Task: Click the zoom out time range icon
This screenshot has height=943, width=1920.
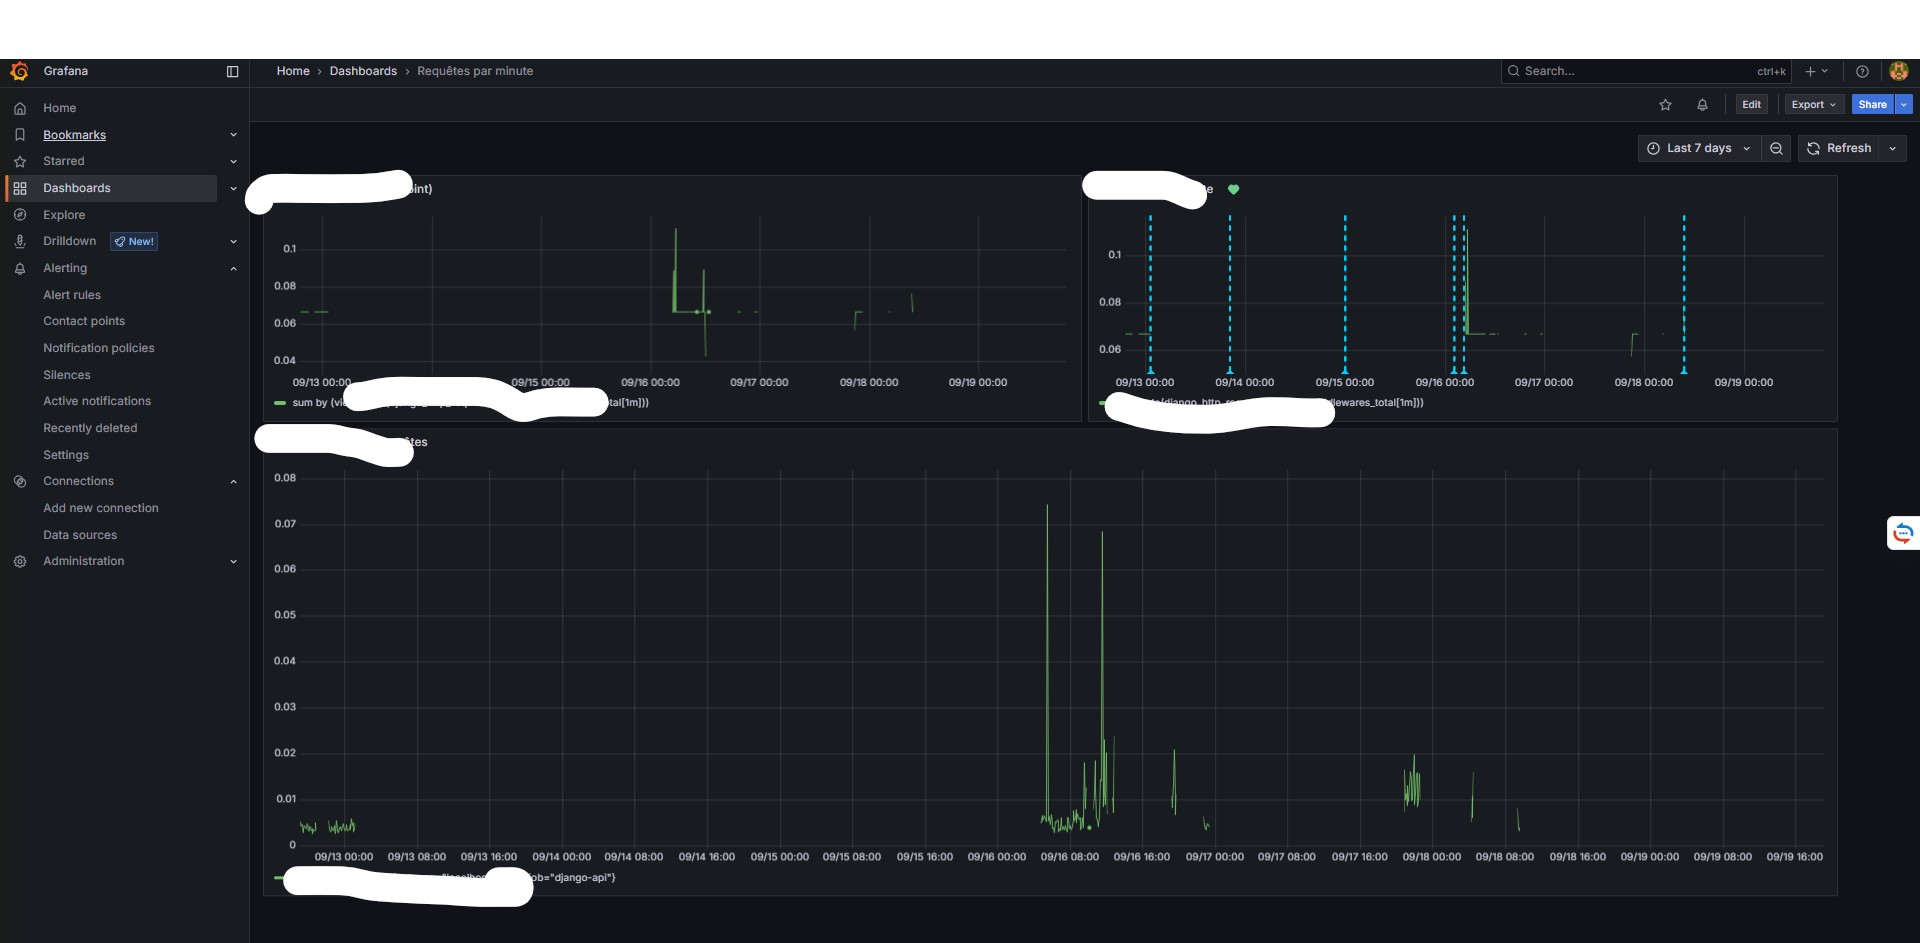Action: pos(1776,148)
